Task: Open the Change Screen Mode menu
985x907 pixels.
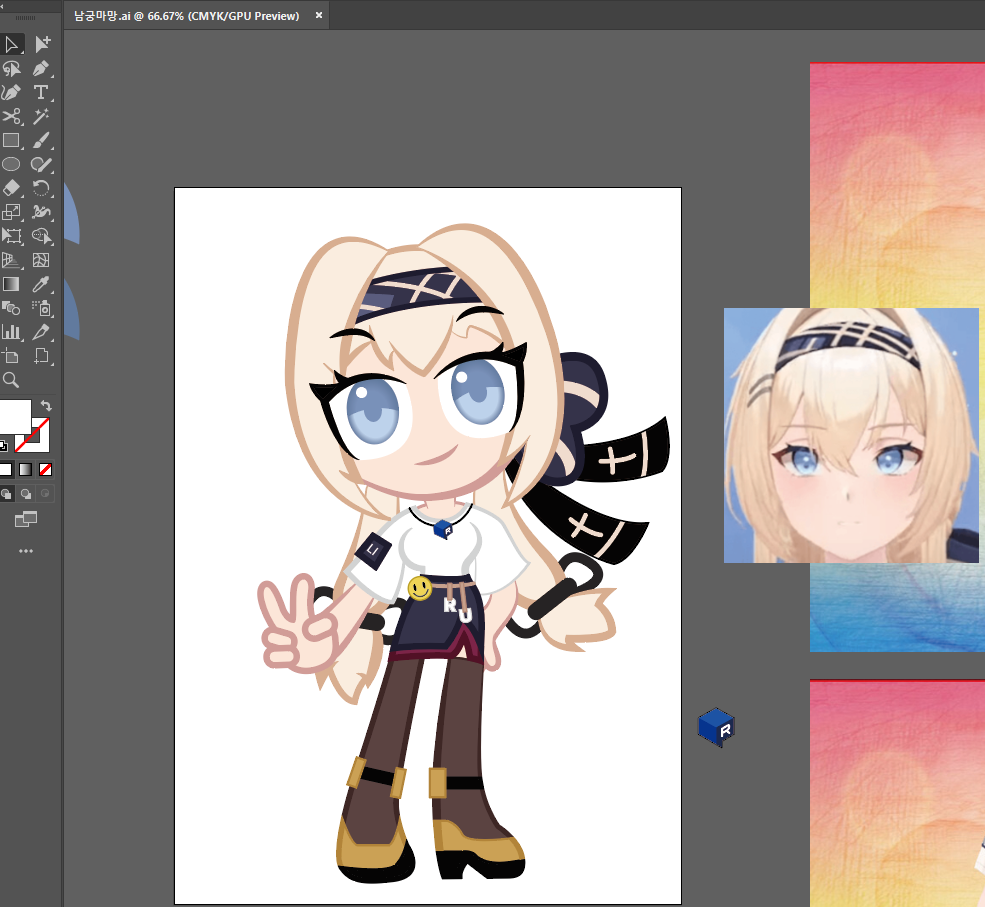Action: [26, 520]
